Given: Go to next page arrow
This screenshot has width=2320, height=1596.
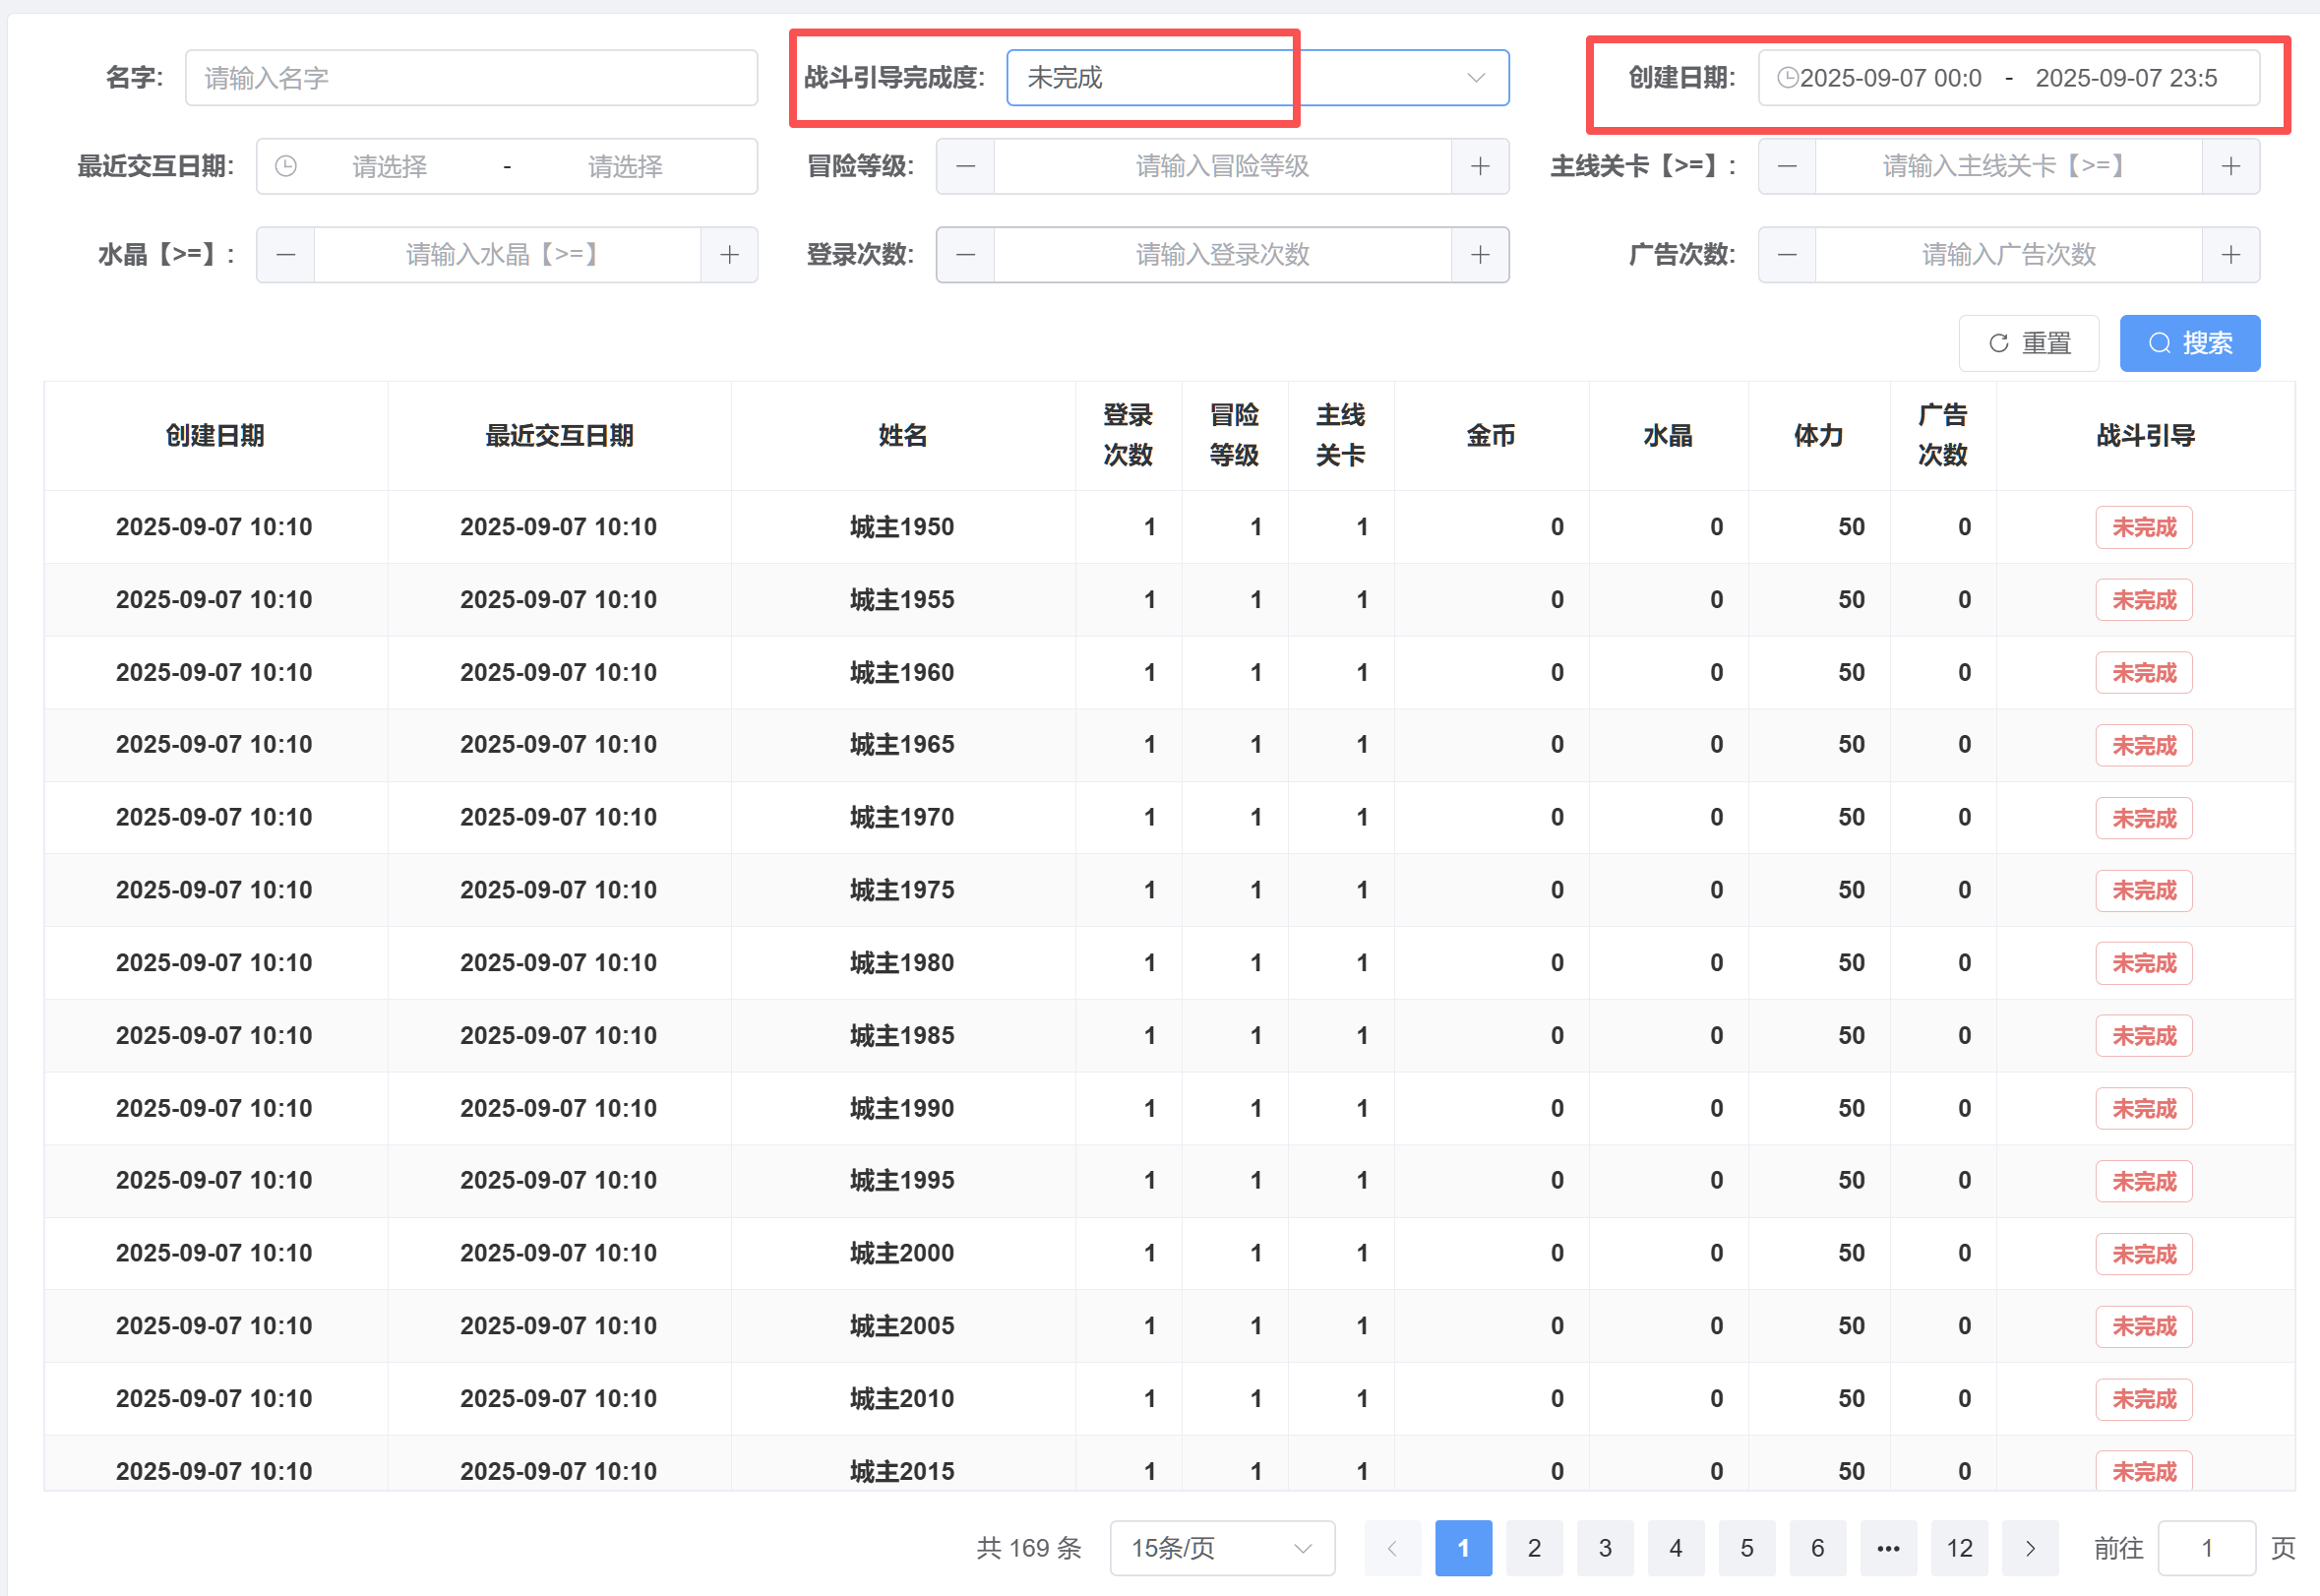Looking at the screenshot, I should [x=2029, y=1548].
